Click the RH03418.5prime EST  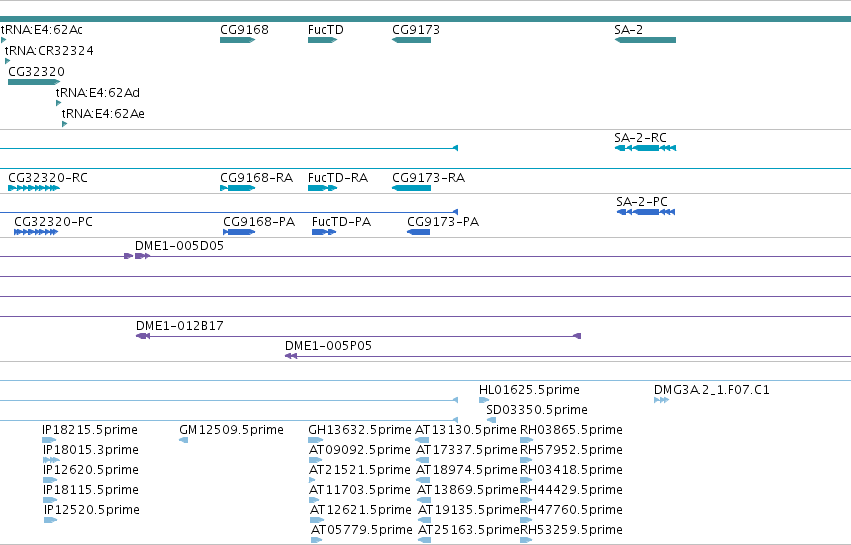pyautogui.click(x=526, y=480)
